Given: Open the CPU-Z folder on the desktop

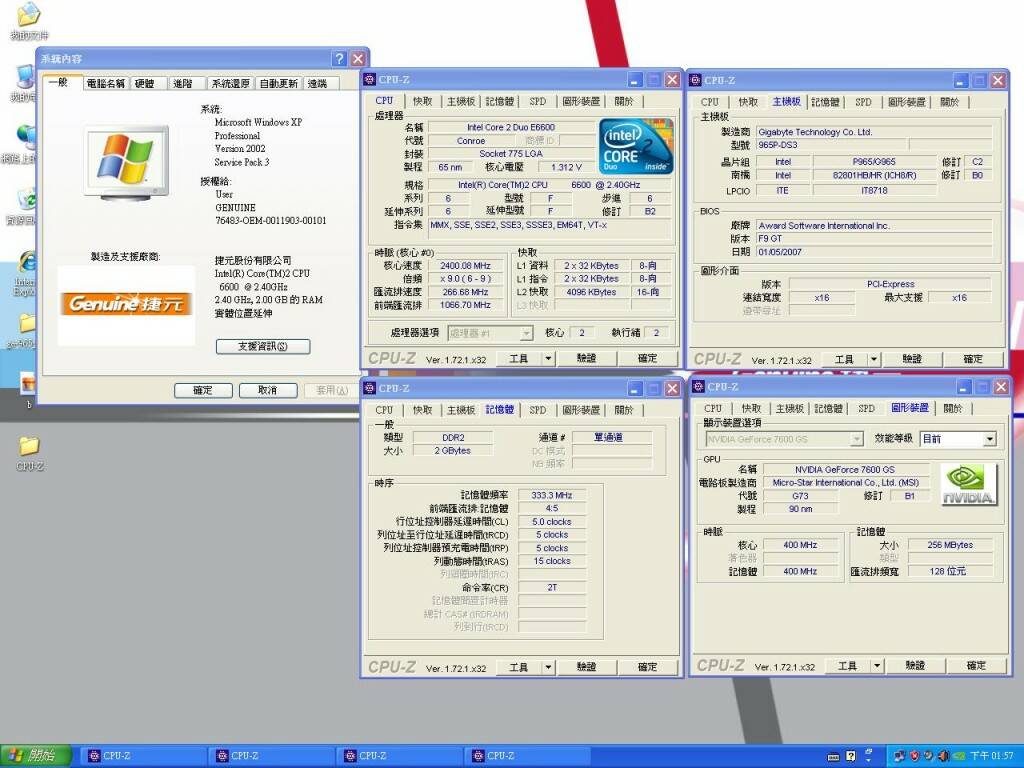Looking at the screenshot, I should (x=29, y=446).
